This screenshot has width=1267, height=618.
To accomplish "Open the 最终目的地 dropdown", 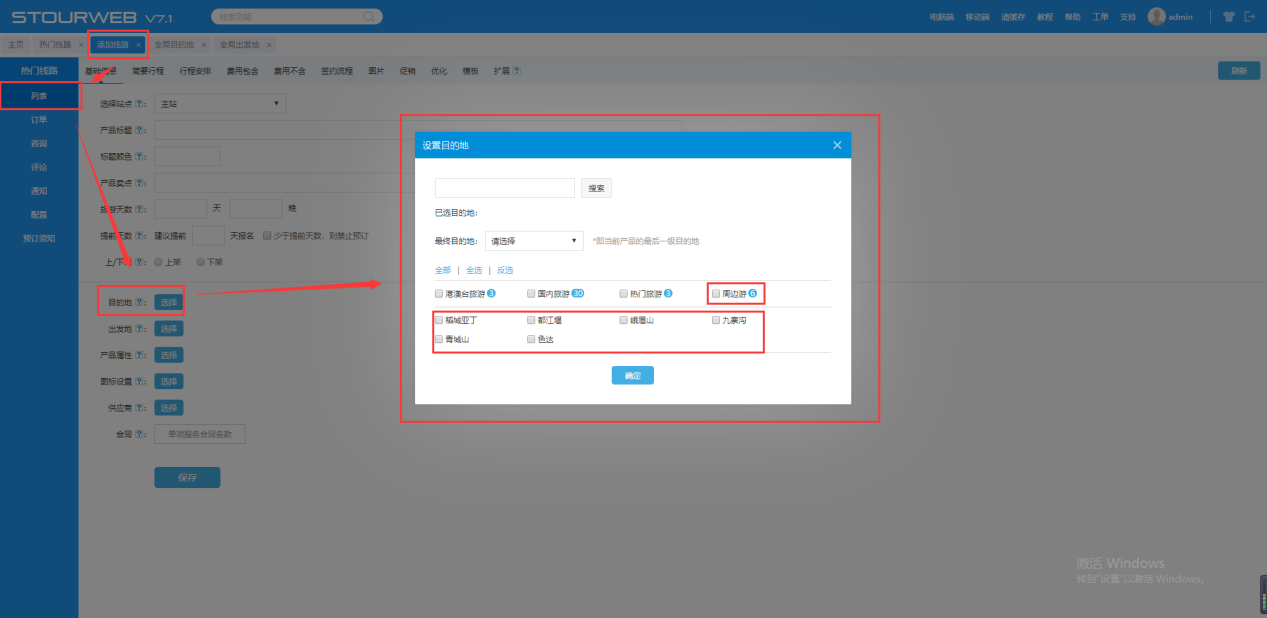I will tap(534, 241).
